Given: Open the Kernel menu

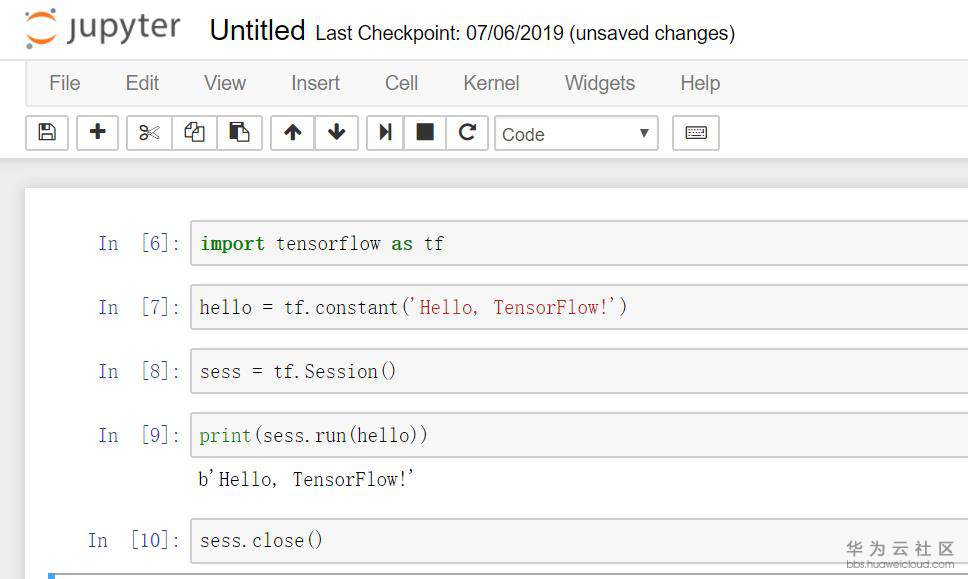Looking at the screenshot, I should point(491,83).
